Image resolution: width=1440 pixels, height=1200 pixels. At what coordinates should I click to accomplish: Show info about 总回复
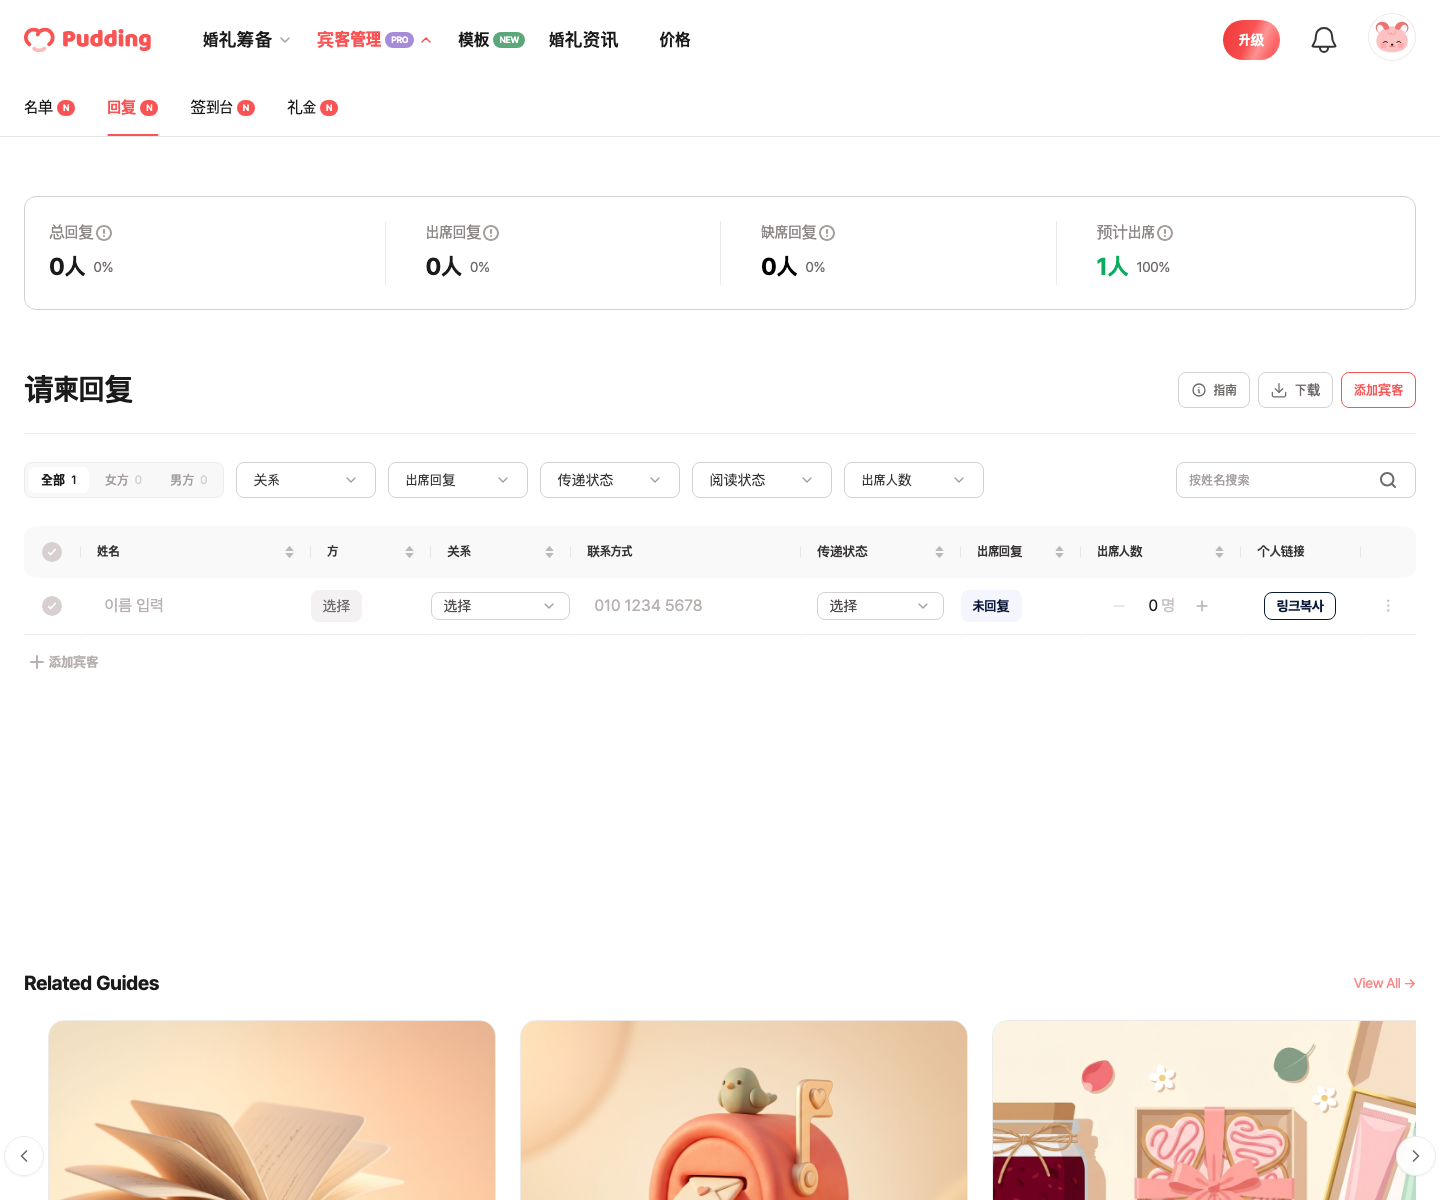(x=104, y=233)
